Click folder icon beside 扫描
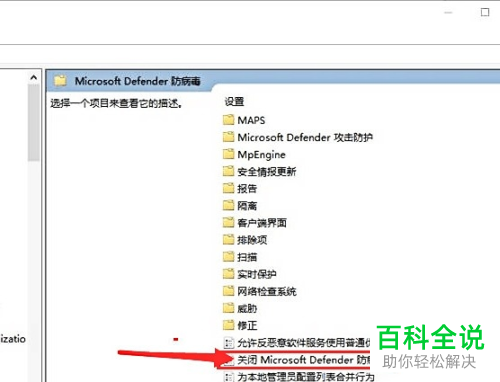Image resolution: width=500 pixels, height=382 pixels. [228, 256]
